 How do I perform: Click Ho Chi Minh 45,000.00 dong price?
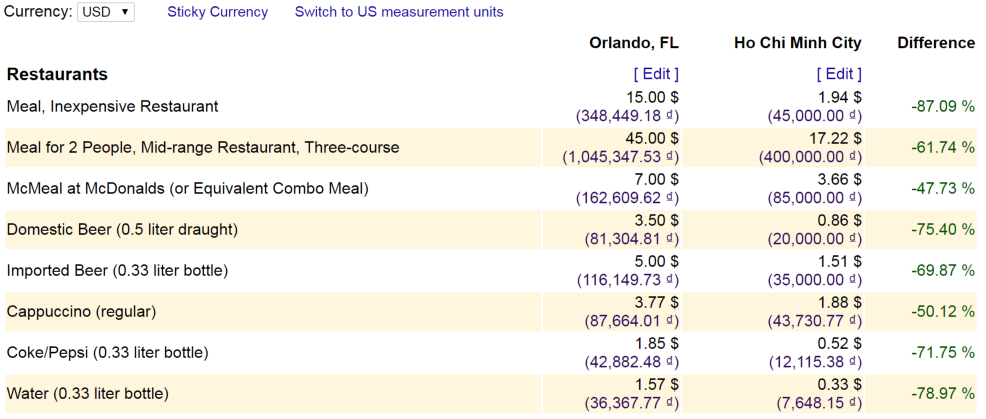tap(814, 116)
